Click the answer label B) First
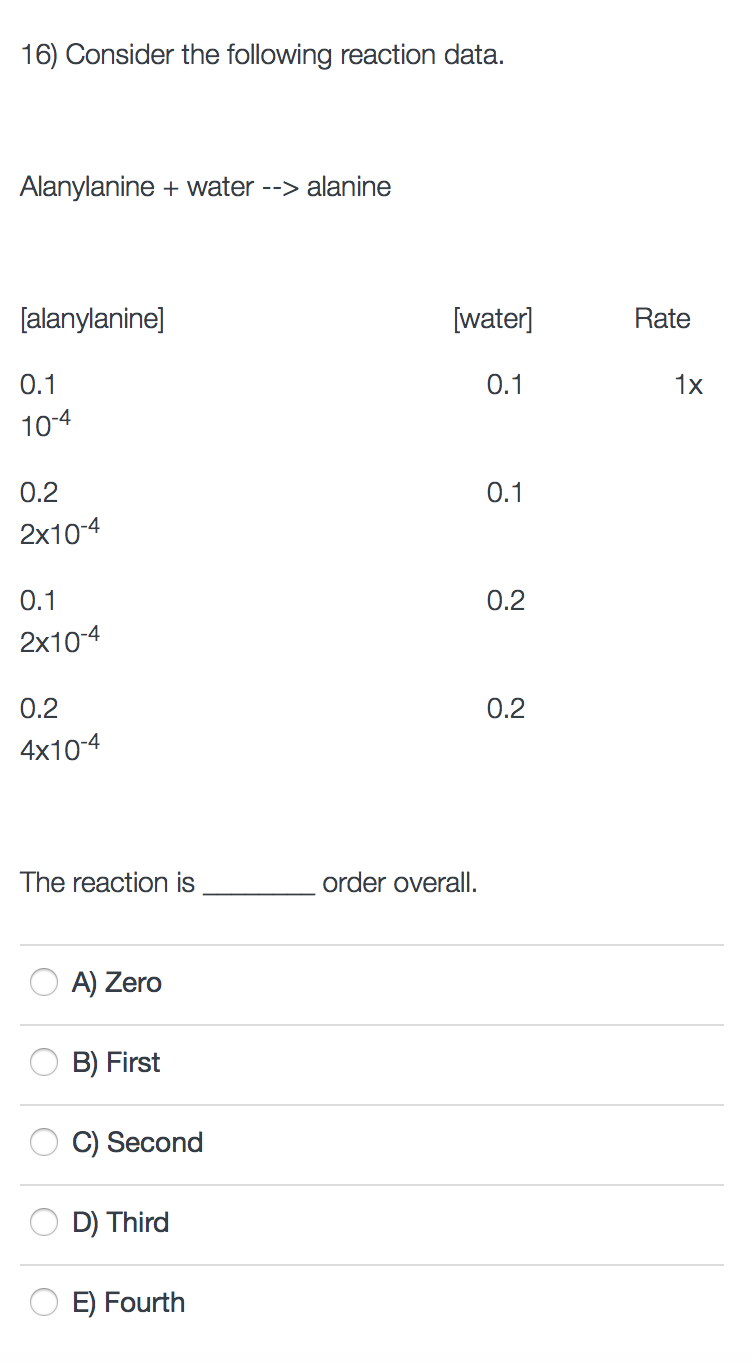The width and height of the screenshot is (752, 1364). coord(117,1062)
